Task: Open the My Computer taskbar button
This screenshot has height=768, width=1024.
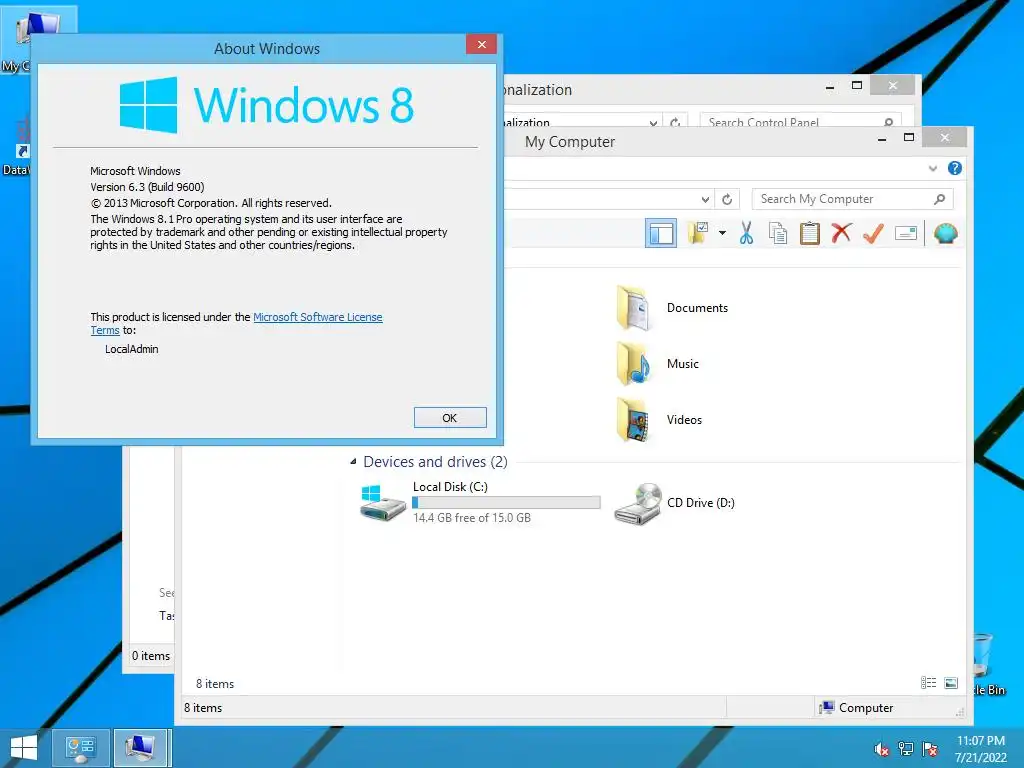Action: click(142, 748)
